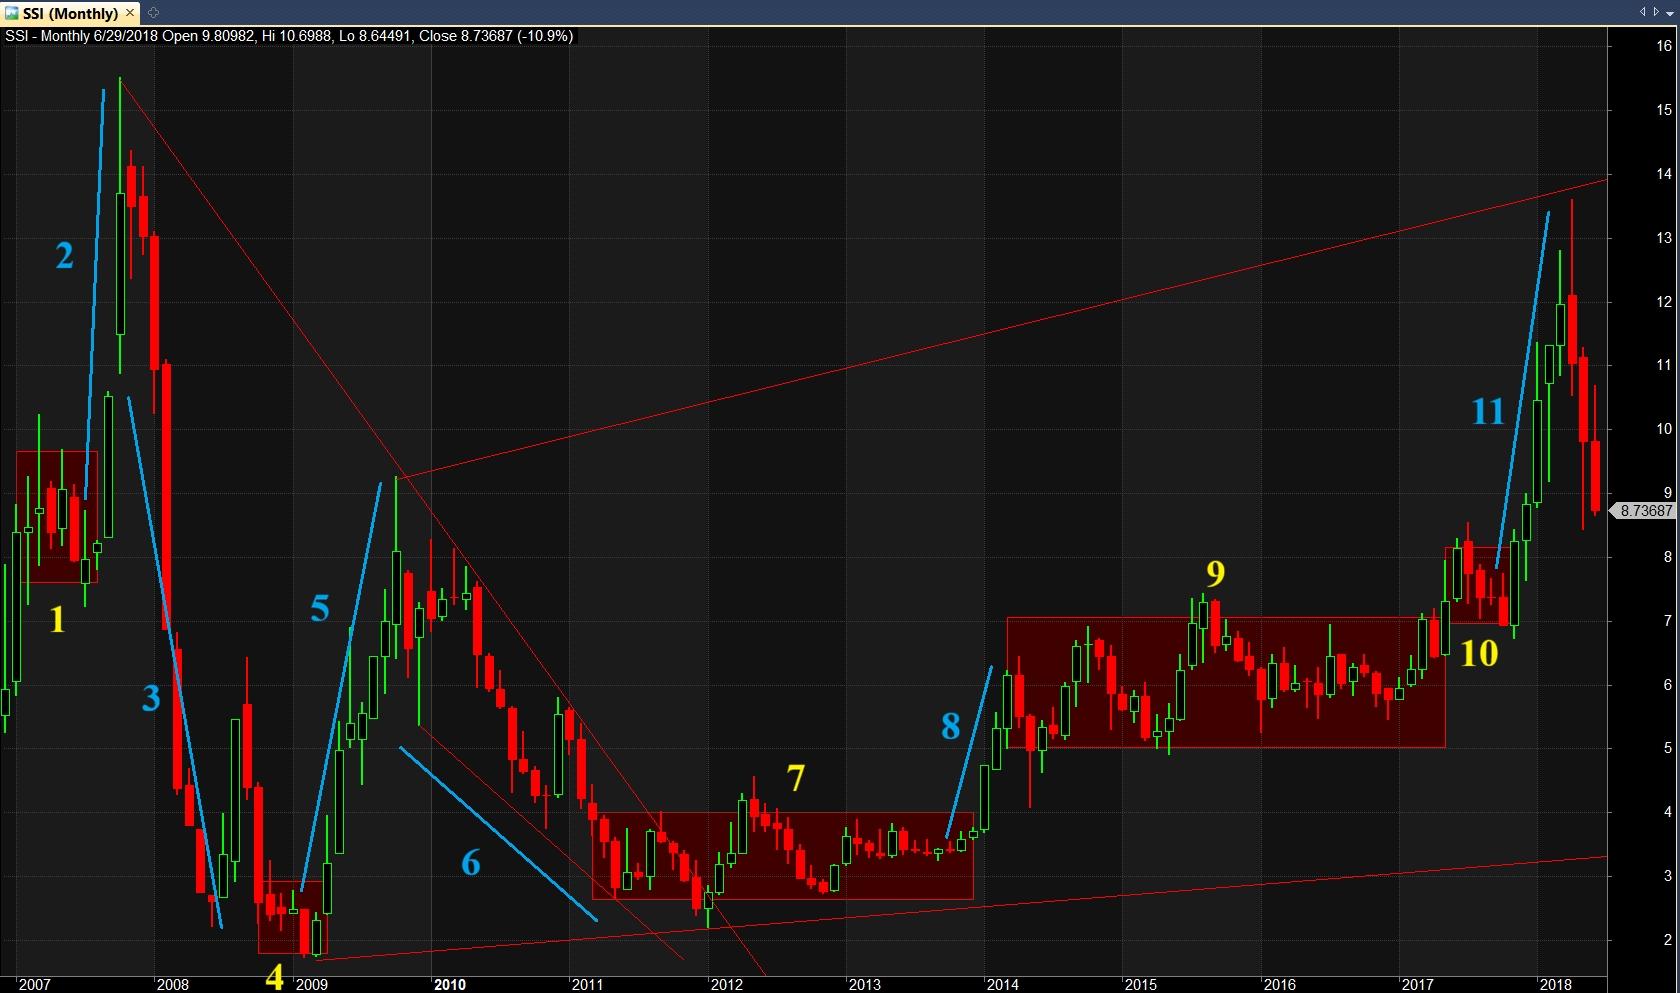The width and height of the screenshot is (1680, 993).
Task: Click the bold 2010 label on time axis
Action: 449,984
